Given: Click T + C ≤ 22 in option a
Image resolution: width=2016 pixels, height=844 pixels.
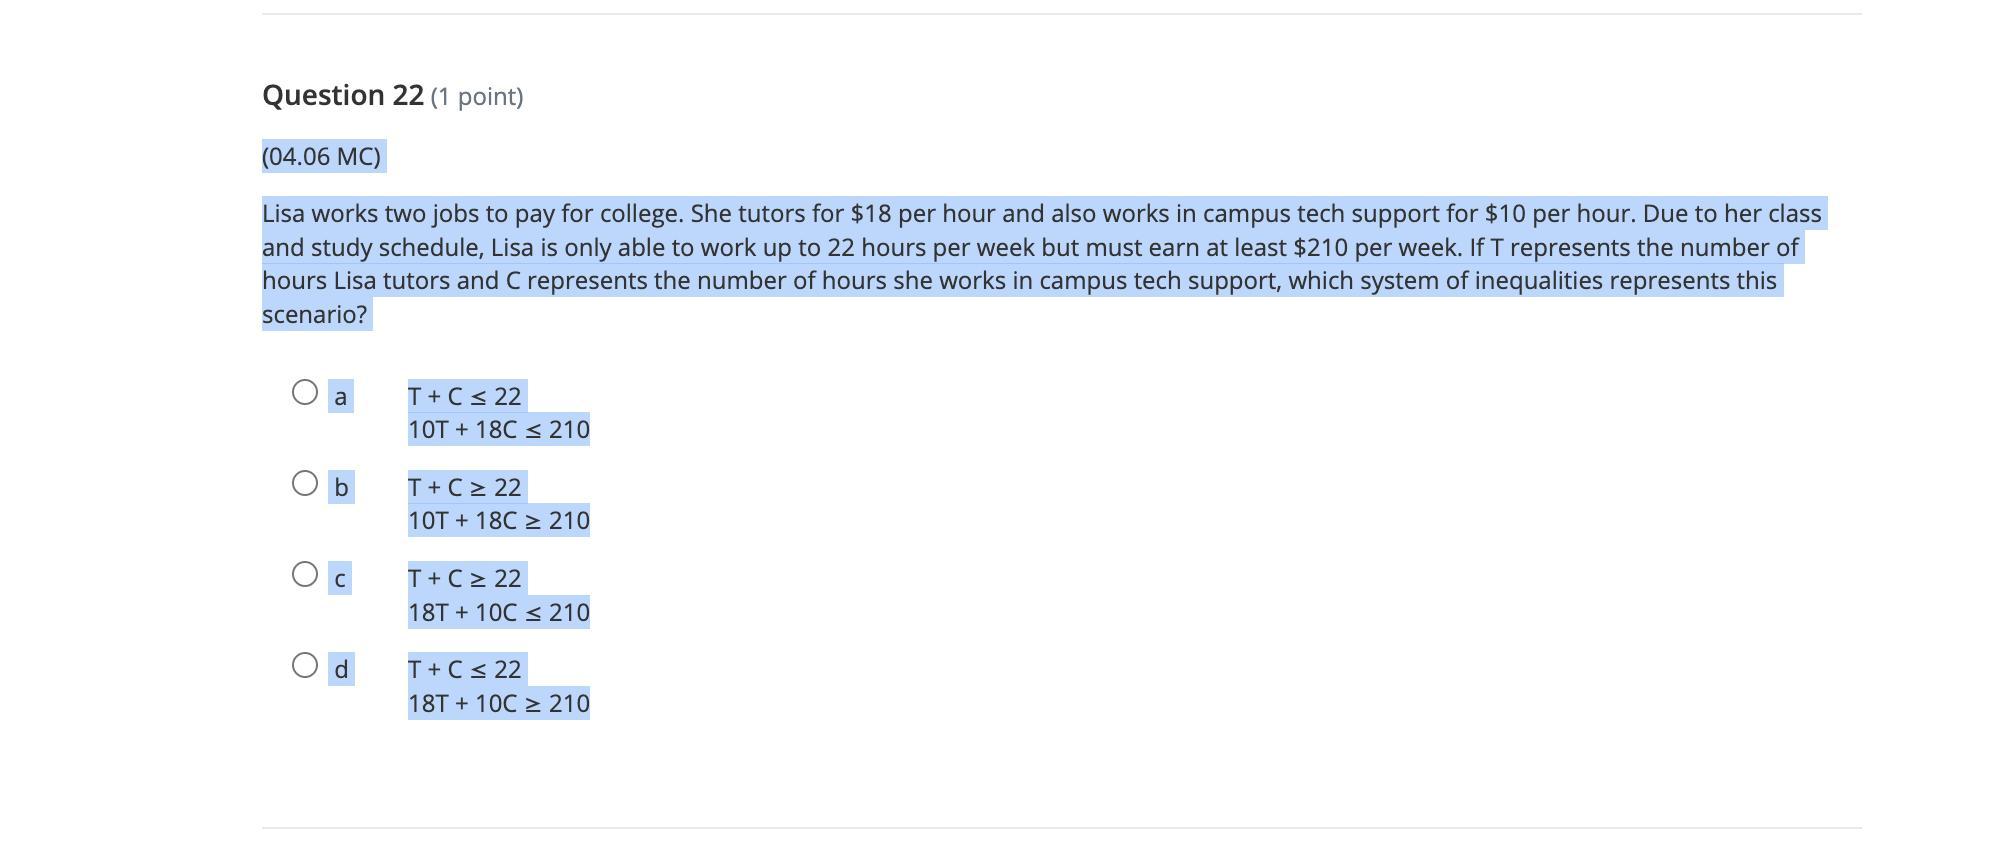Looking at the screenshot, I should click(465, 397).
